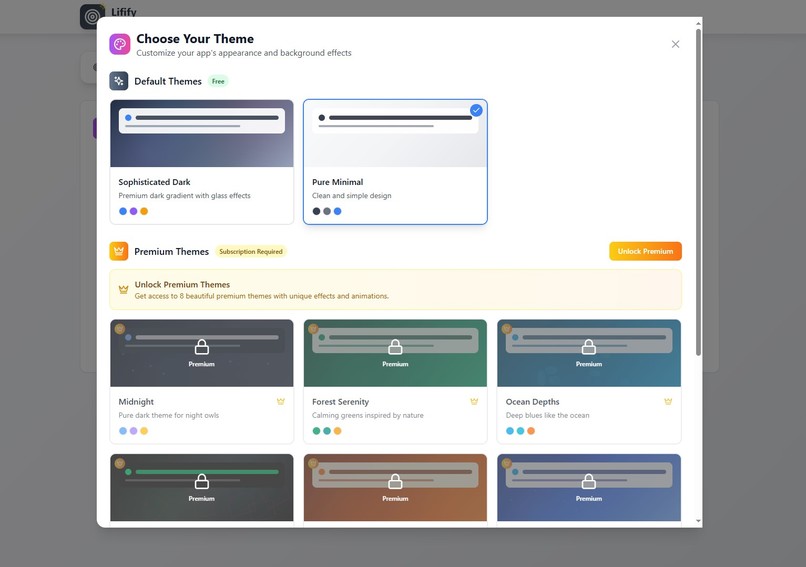Click crown badge at corner of Forest Serenity preview
Screen dimensions: 806x567
(313, 329)
